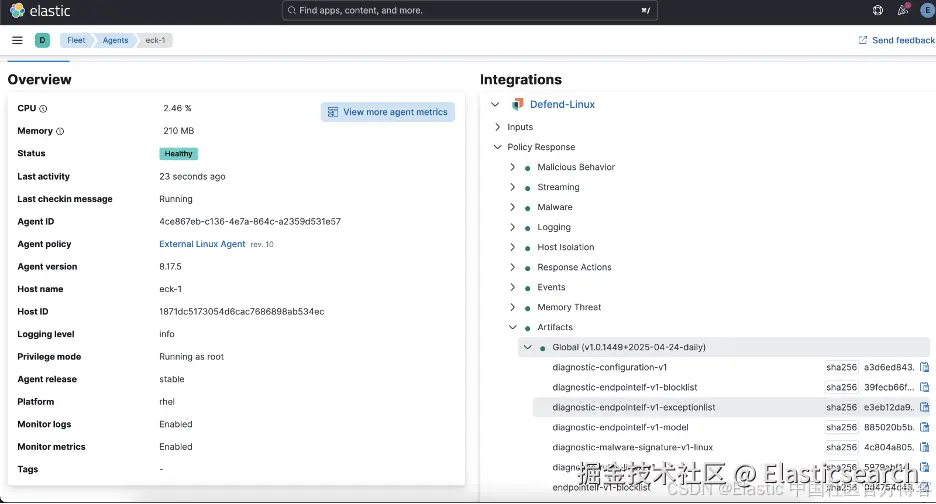This screenshot has height=504, width=936.
Task: Expand the Streaming response
Action: click(x=512, y=187)
